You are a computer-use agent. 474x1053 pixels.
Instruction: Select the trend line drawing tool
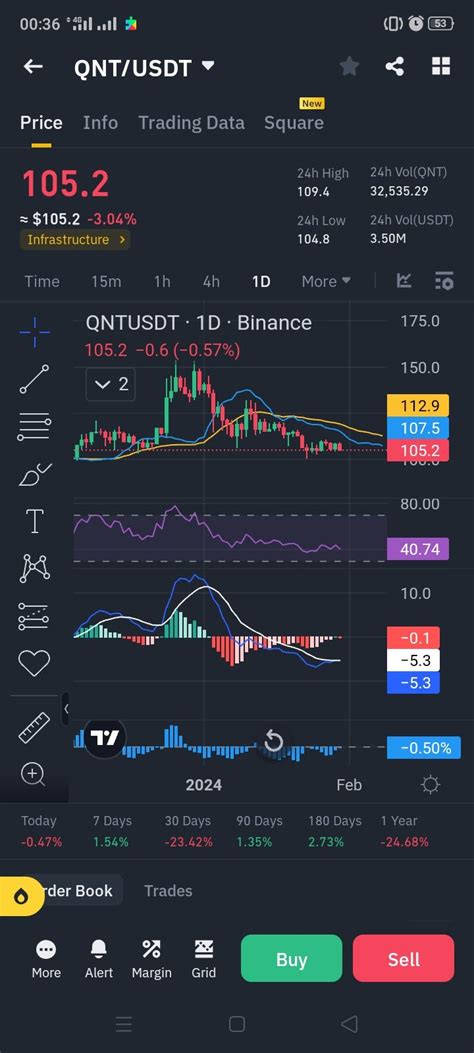click(x=34, y=379)
